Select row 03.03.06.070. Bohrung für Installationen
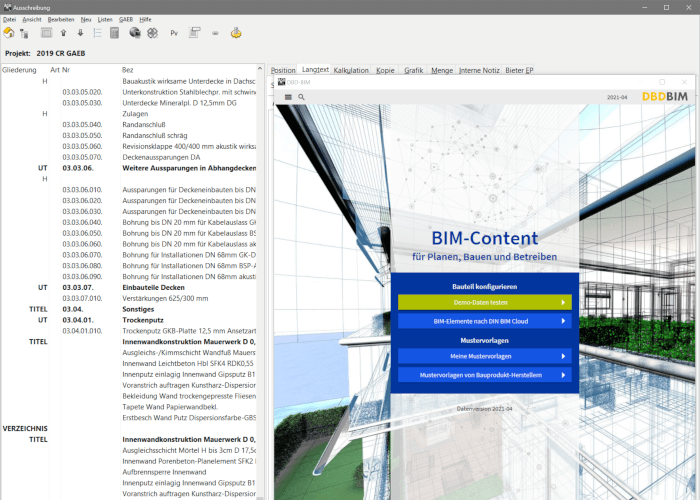The width and height of the screenshot is (700, 500). (x=129, y=255)
